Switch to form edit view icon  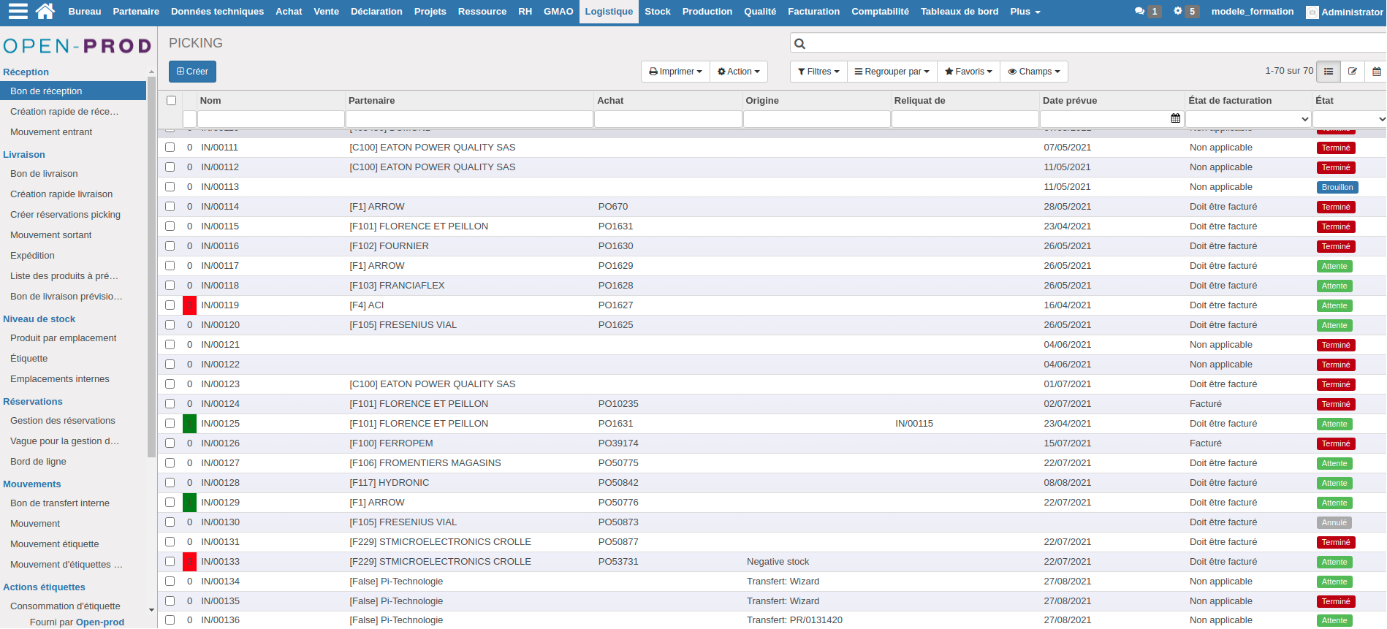pos(1352,71)
